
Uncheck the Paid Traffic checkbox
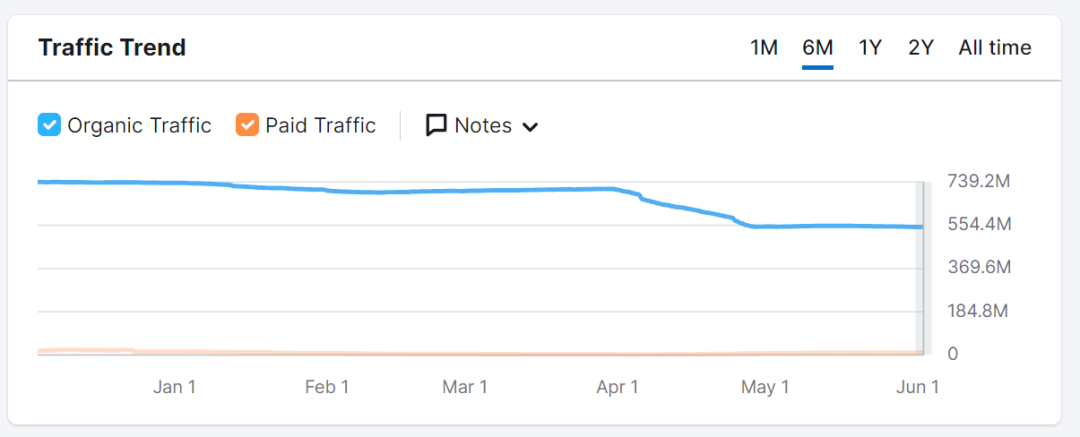(247, 125)
